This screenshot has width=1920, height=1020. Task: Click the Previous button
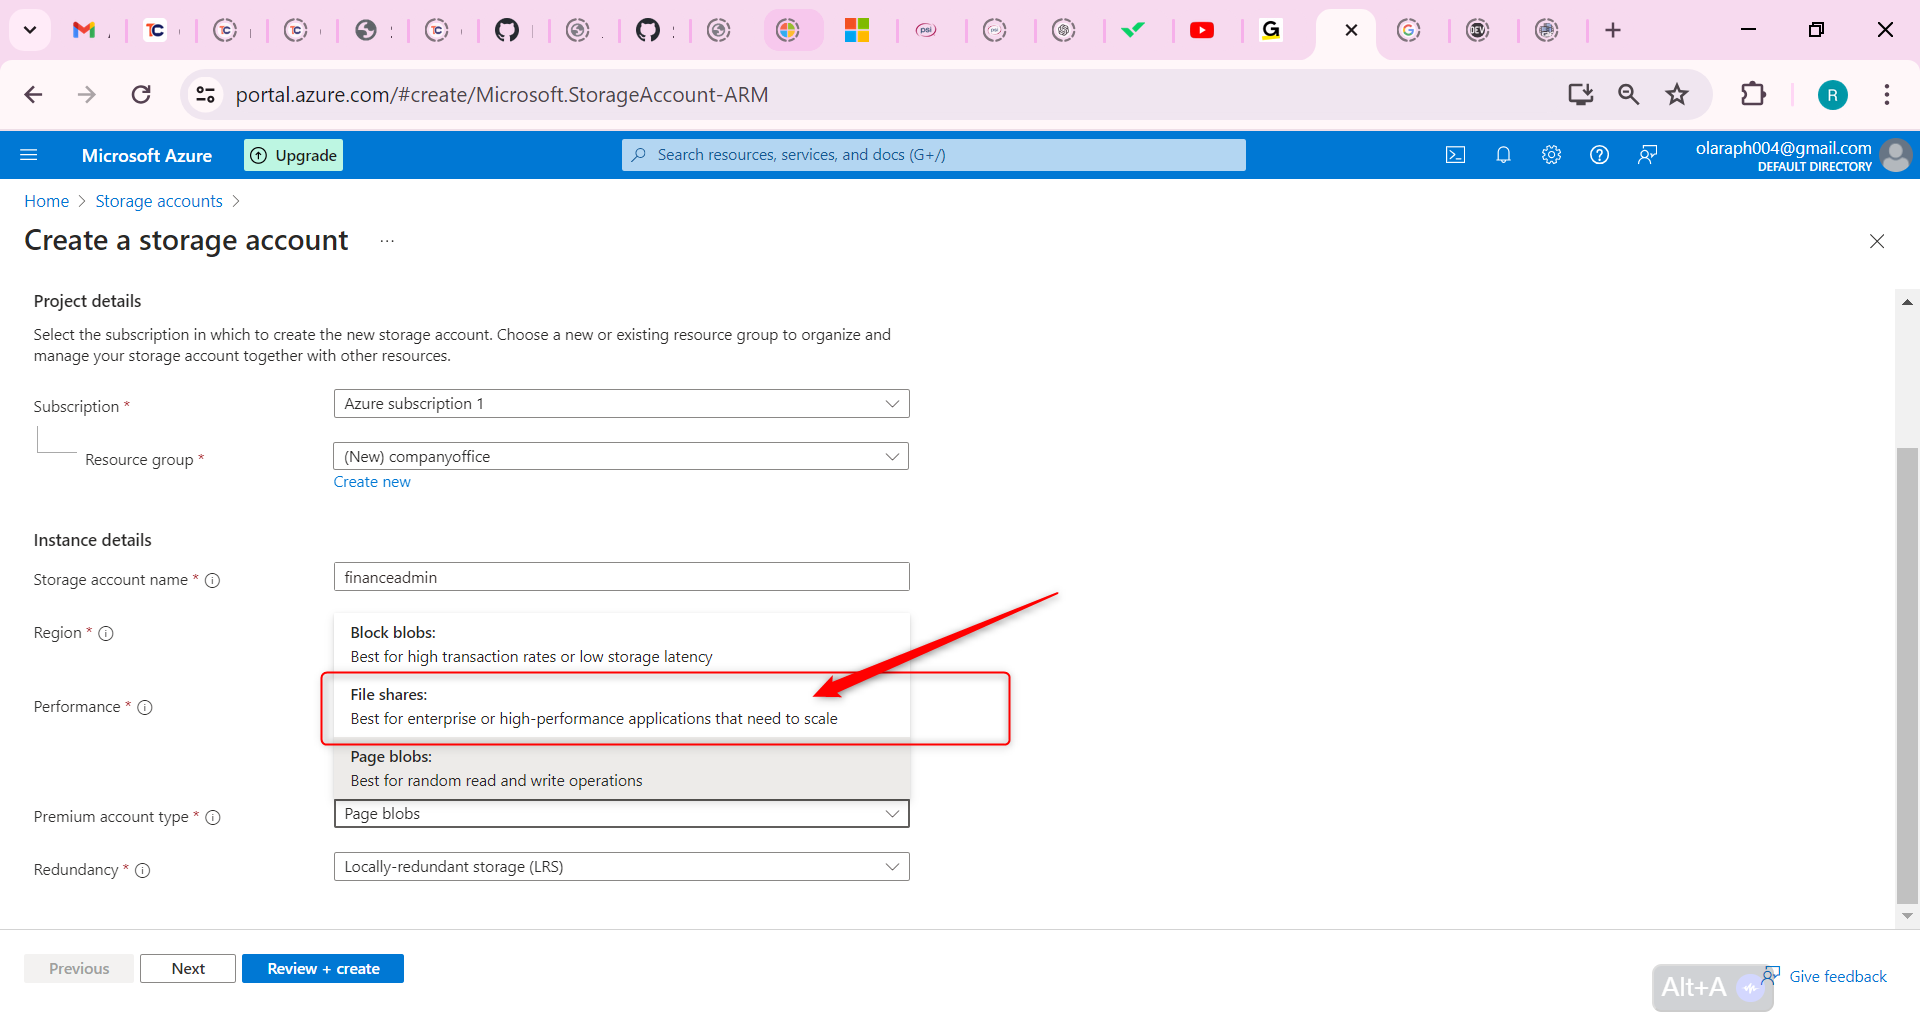(79, 969)
